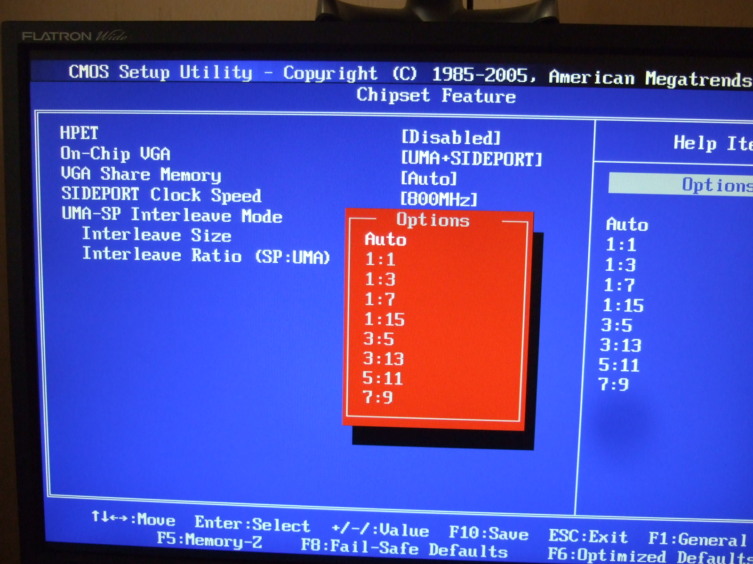Click 1:3 in the help panel list
This screenshot has width=753, height=564.
(x=620, y=265)
